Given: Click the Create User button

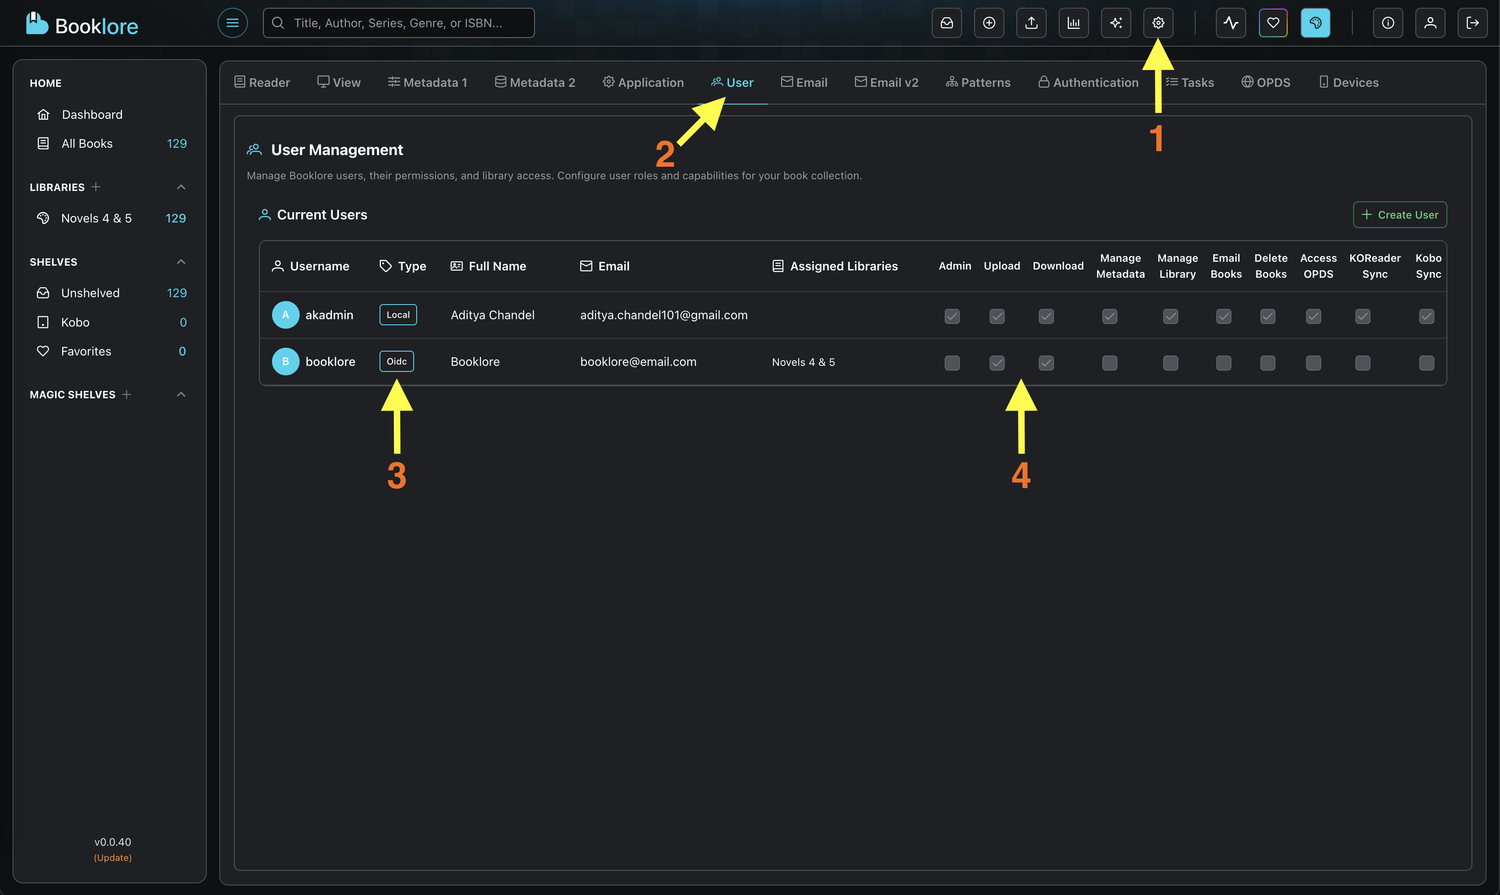Looking at the screenshot, I should click(x=1399, y=215).
